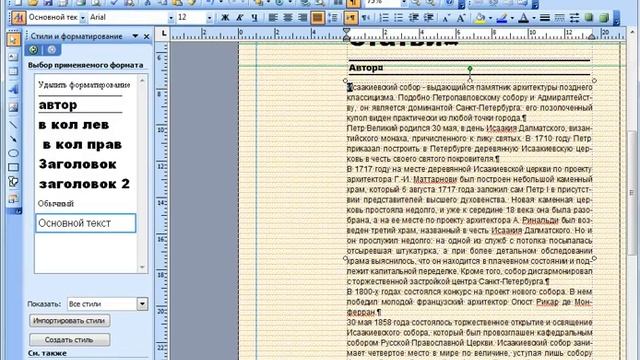This screenshot has width=640, height=360.
Task: Click Импортировать стили button
Action: click(x=69, y=321)
